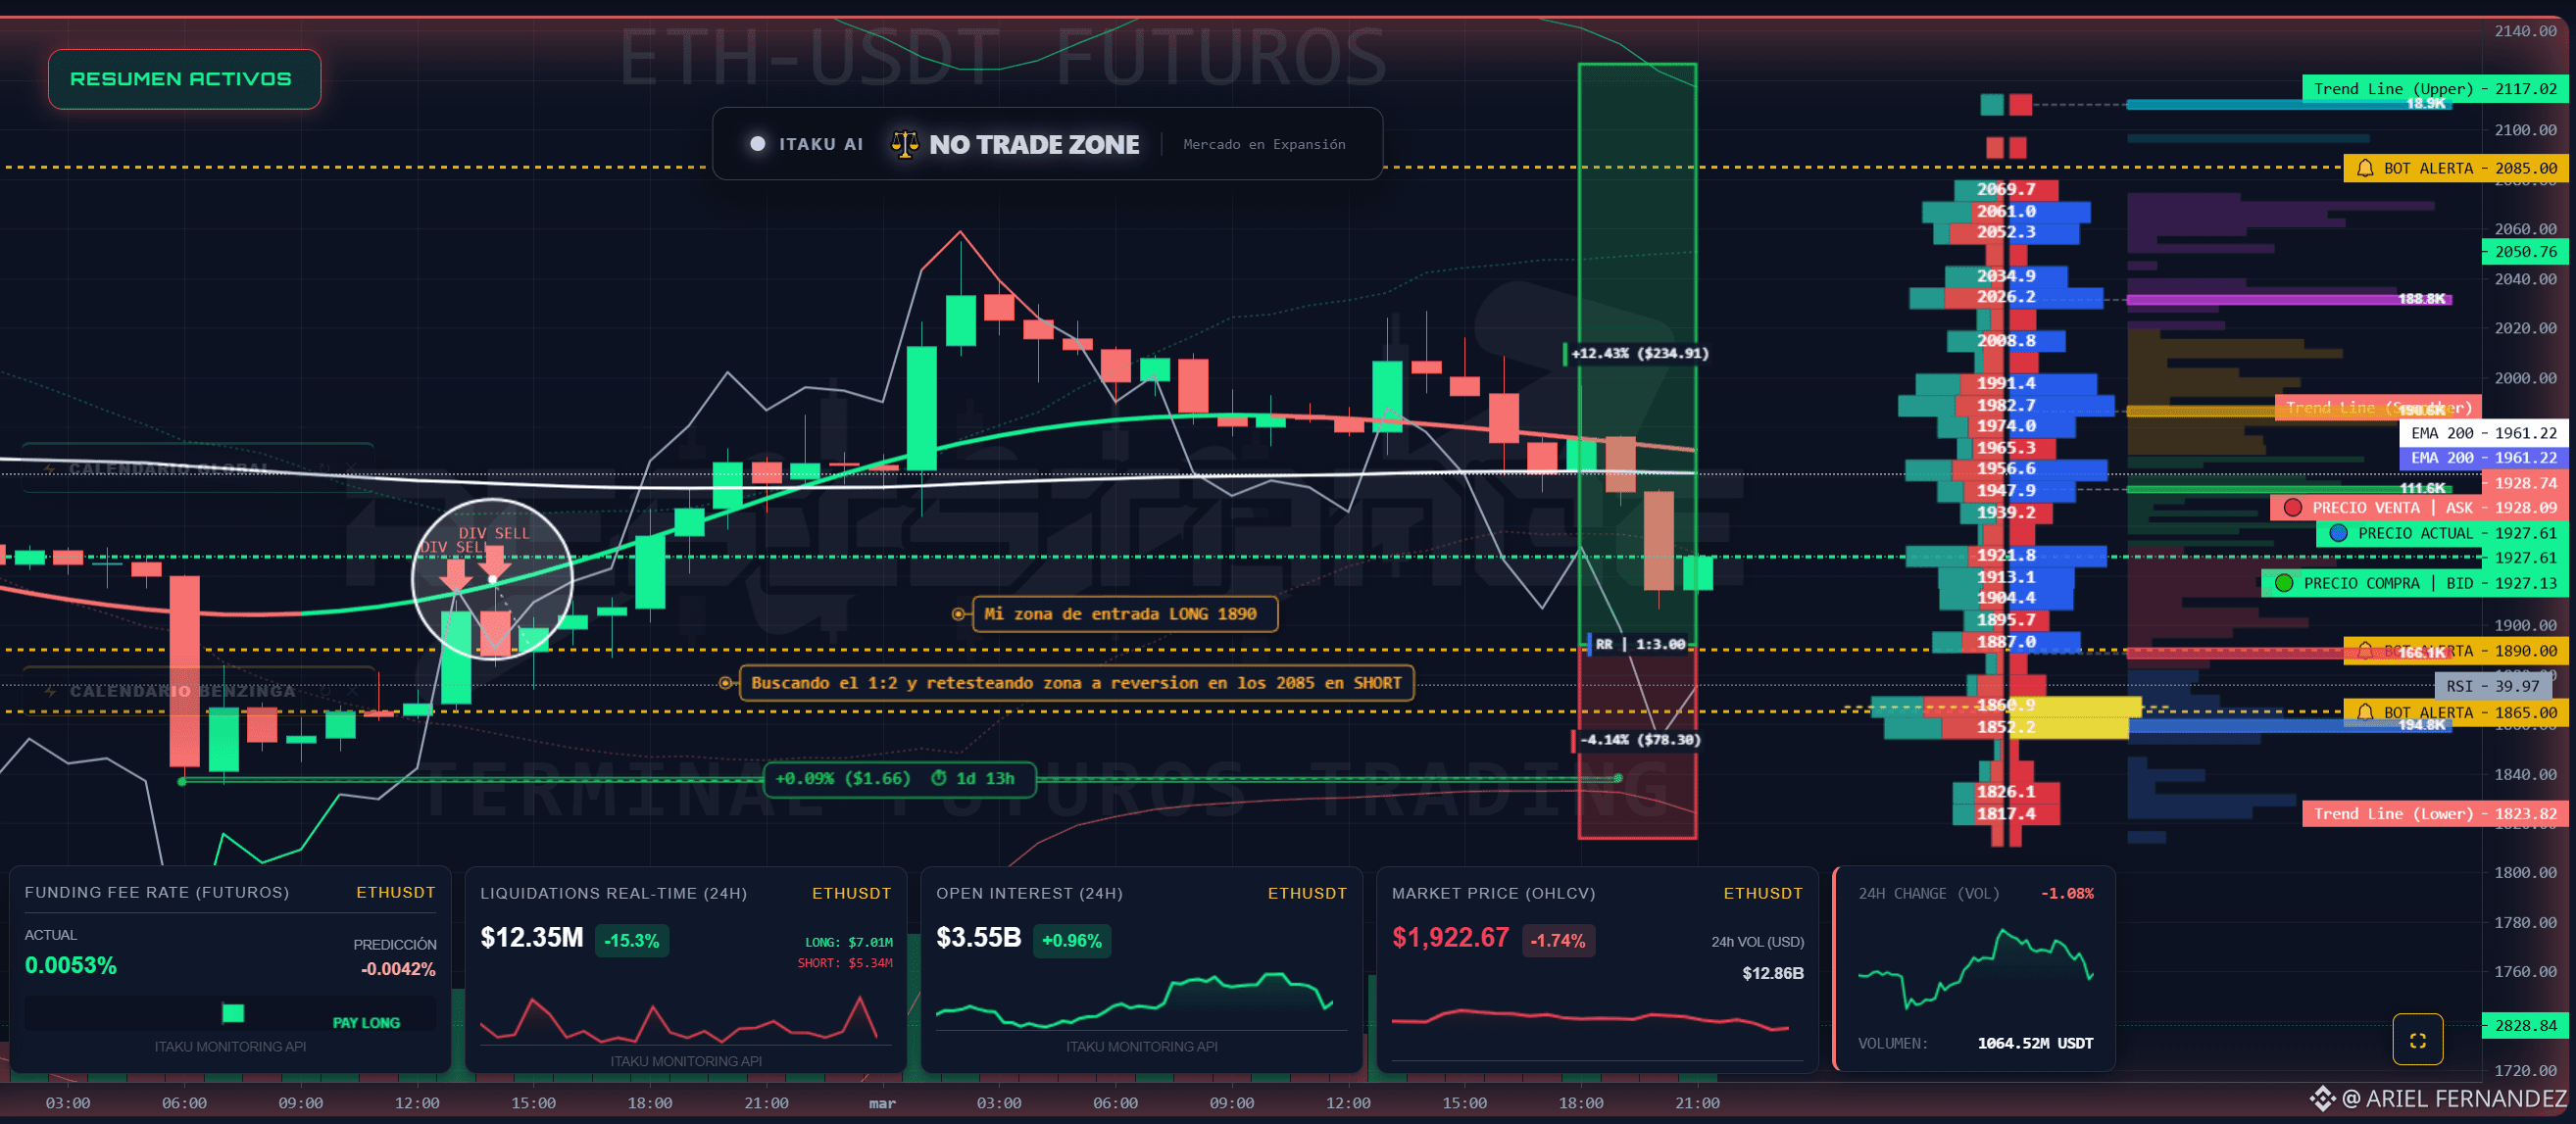Image resolution: width=2576 pixels, height=1124 pixels.
Task: Click the OPEN INTEREST (24H) panel title
Action: [x=1029, y=893]
